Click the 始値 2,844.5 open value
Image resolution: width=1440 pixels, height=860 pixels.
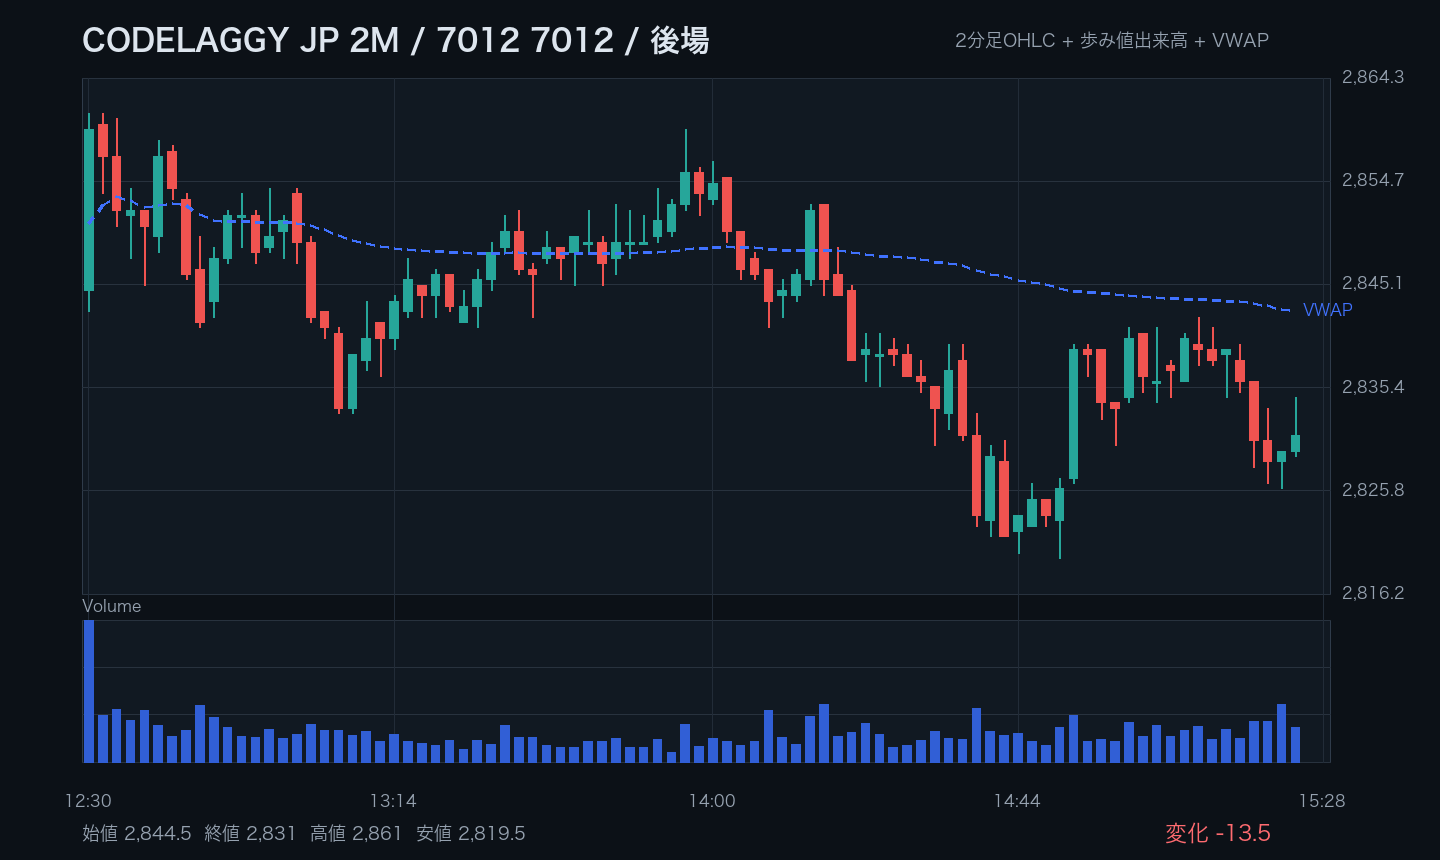(x=137, y=833)
